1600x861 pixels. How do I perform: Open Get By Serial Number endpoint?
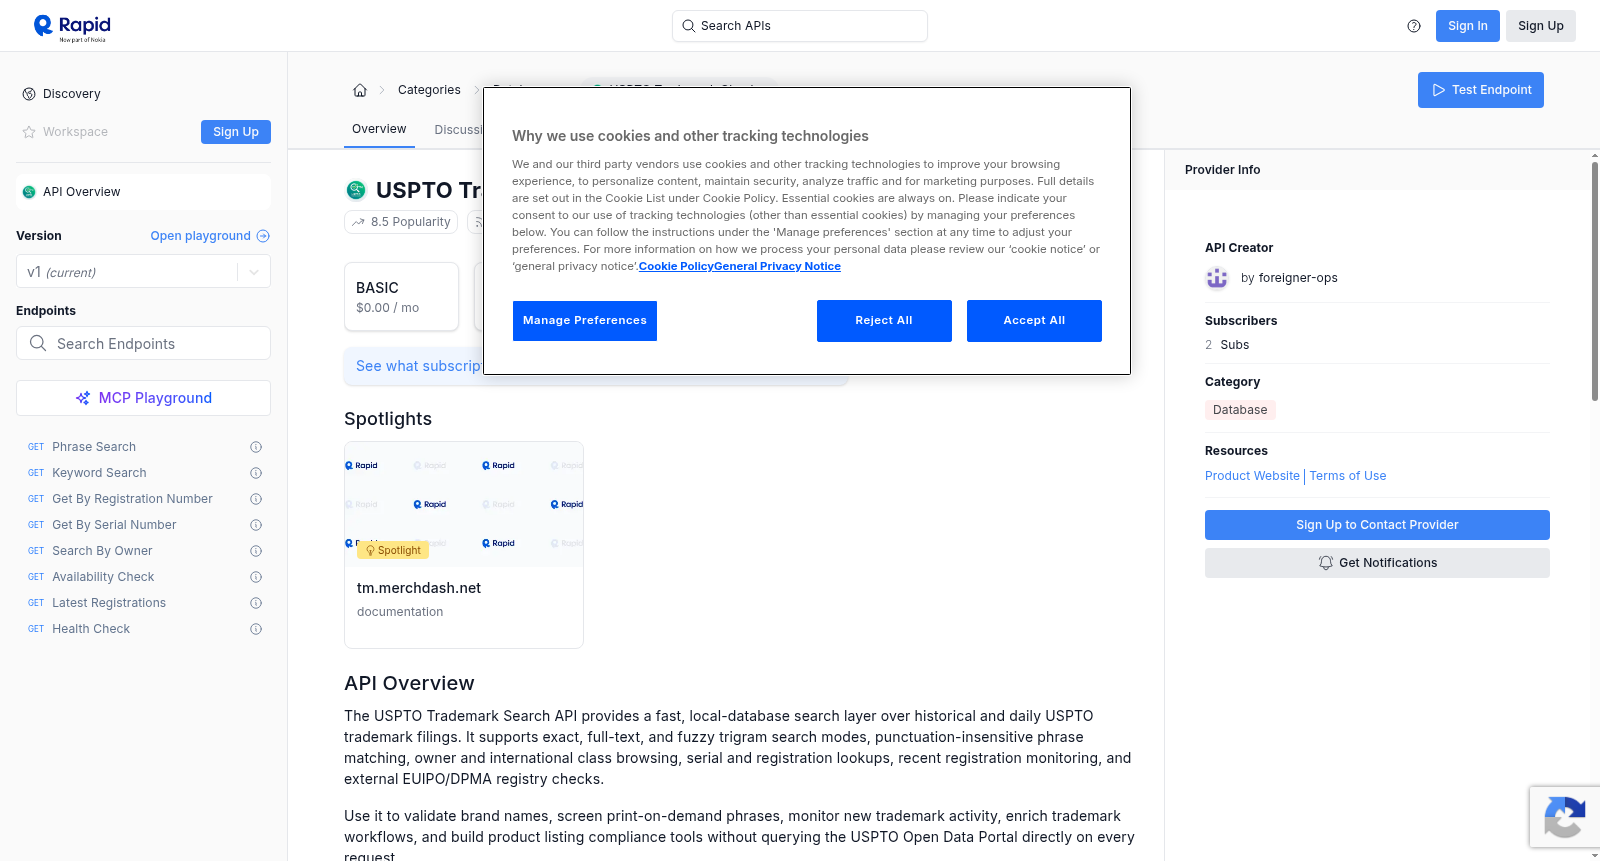pos(114,525)
